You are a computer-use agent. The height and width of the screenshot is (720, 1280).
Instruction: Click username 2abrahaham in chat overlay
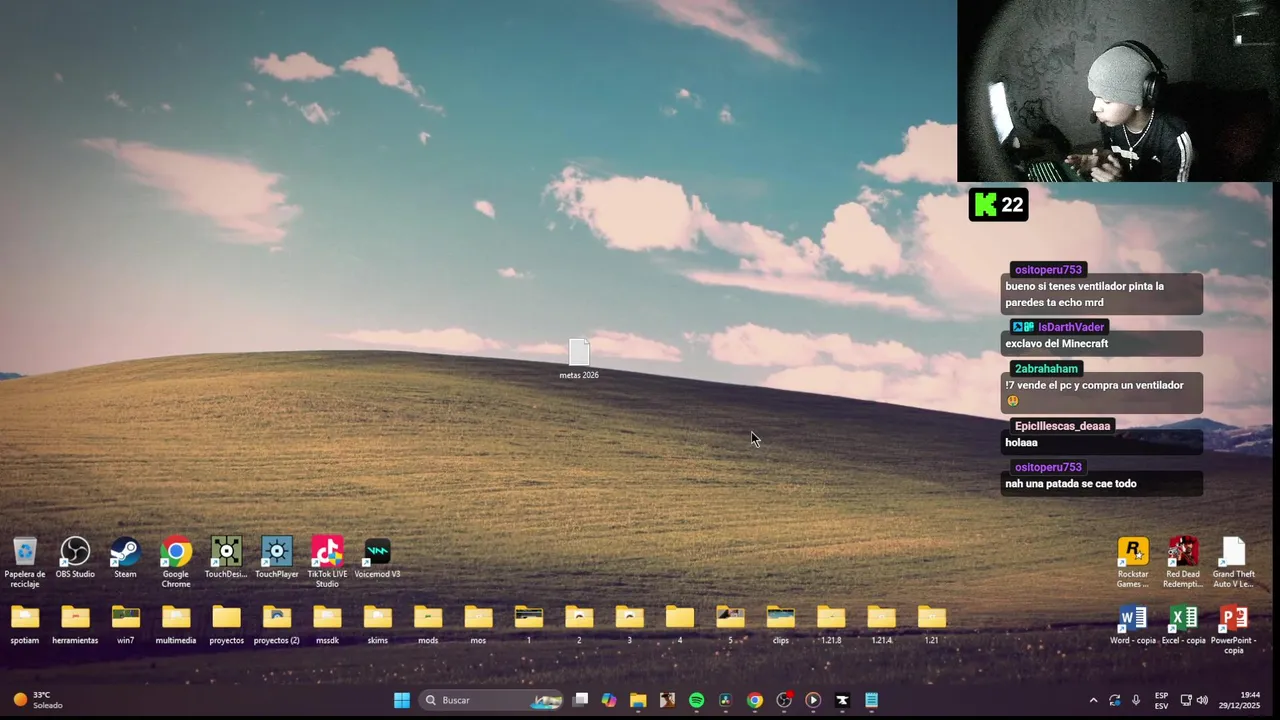tap(1046, 369)
